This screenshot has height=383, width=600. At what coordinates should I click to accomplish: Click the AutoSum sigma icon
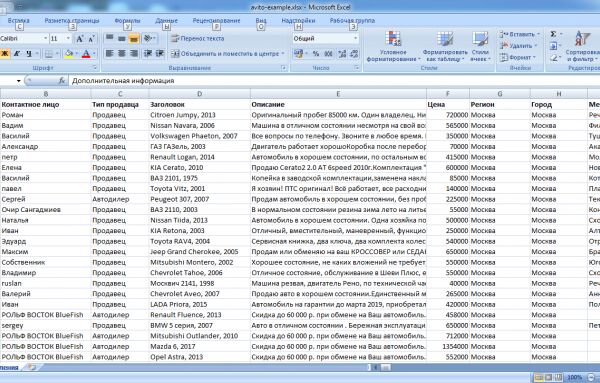coord(553,34)
